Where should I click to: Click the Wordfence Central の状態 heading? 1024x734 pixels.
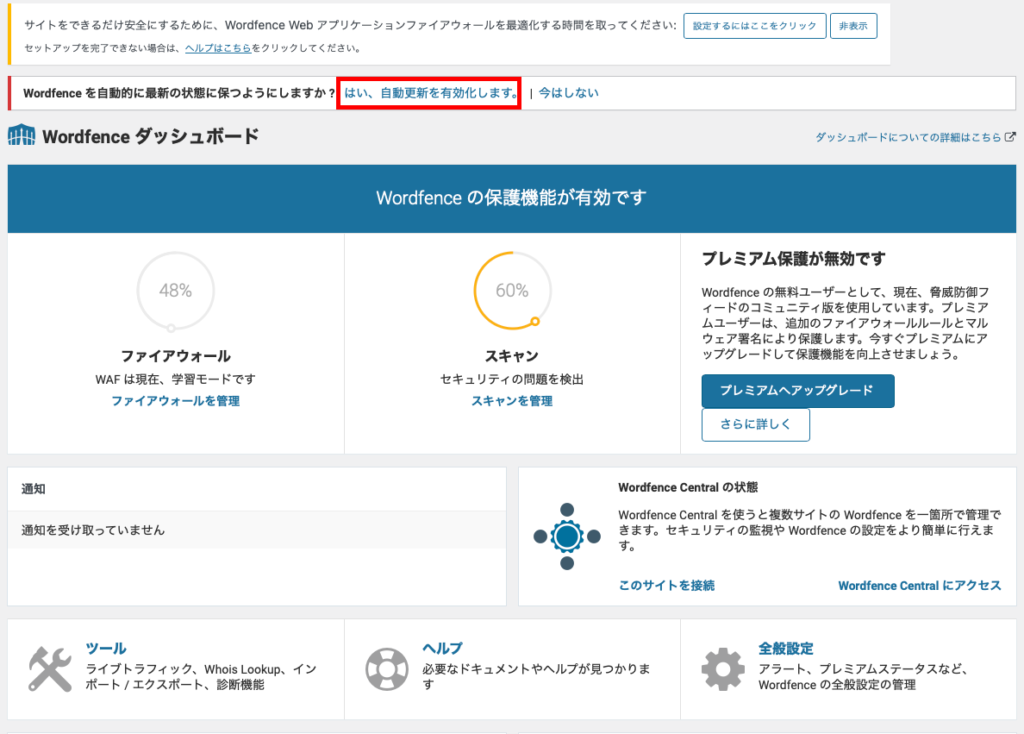[x=688, y=487]
